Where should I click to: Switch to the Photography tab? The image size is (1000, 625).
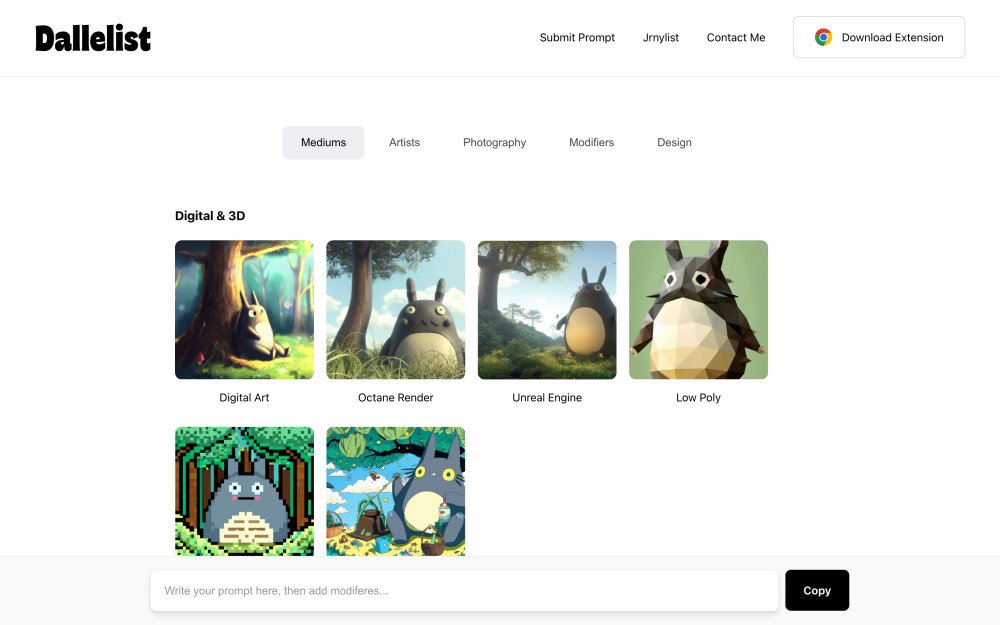494,143
